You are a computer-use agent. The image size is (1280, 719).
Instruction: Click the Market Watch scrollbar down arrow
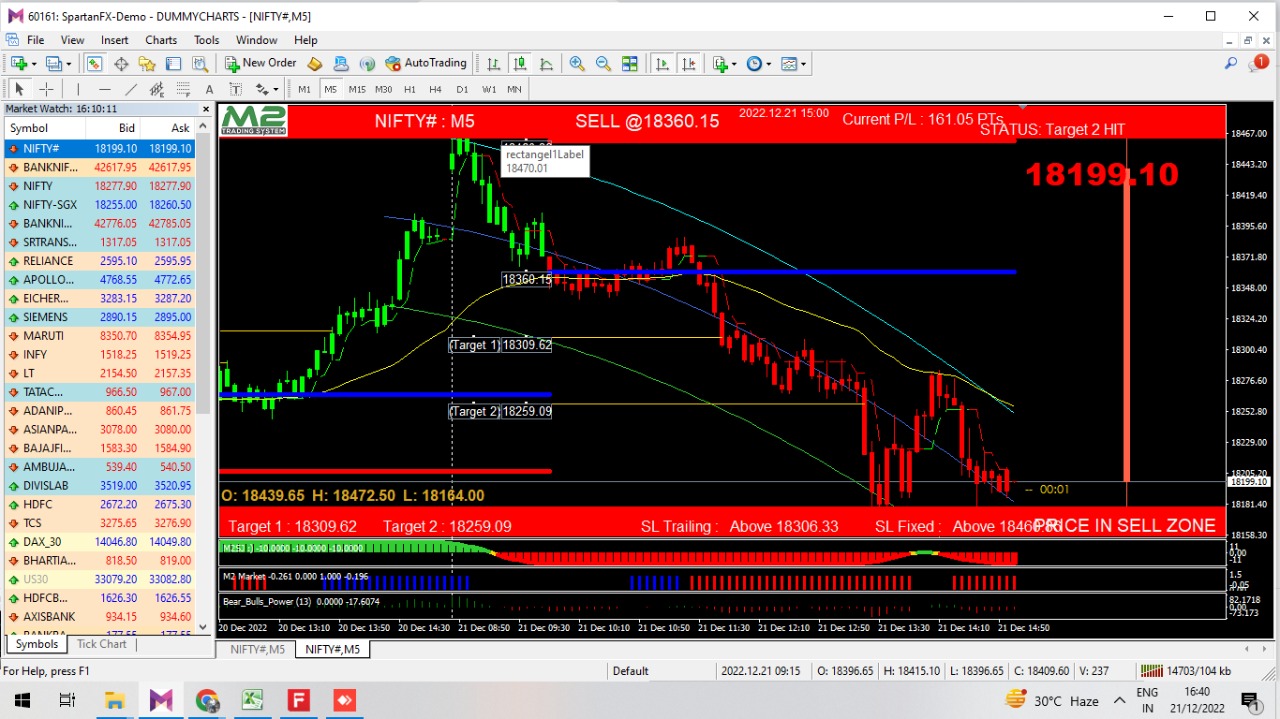click(204, 627)
